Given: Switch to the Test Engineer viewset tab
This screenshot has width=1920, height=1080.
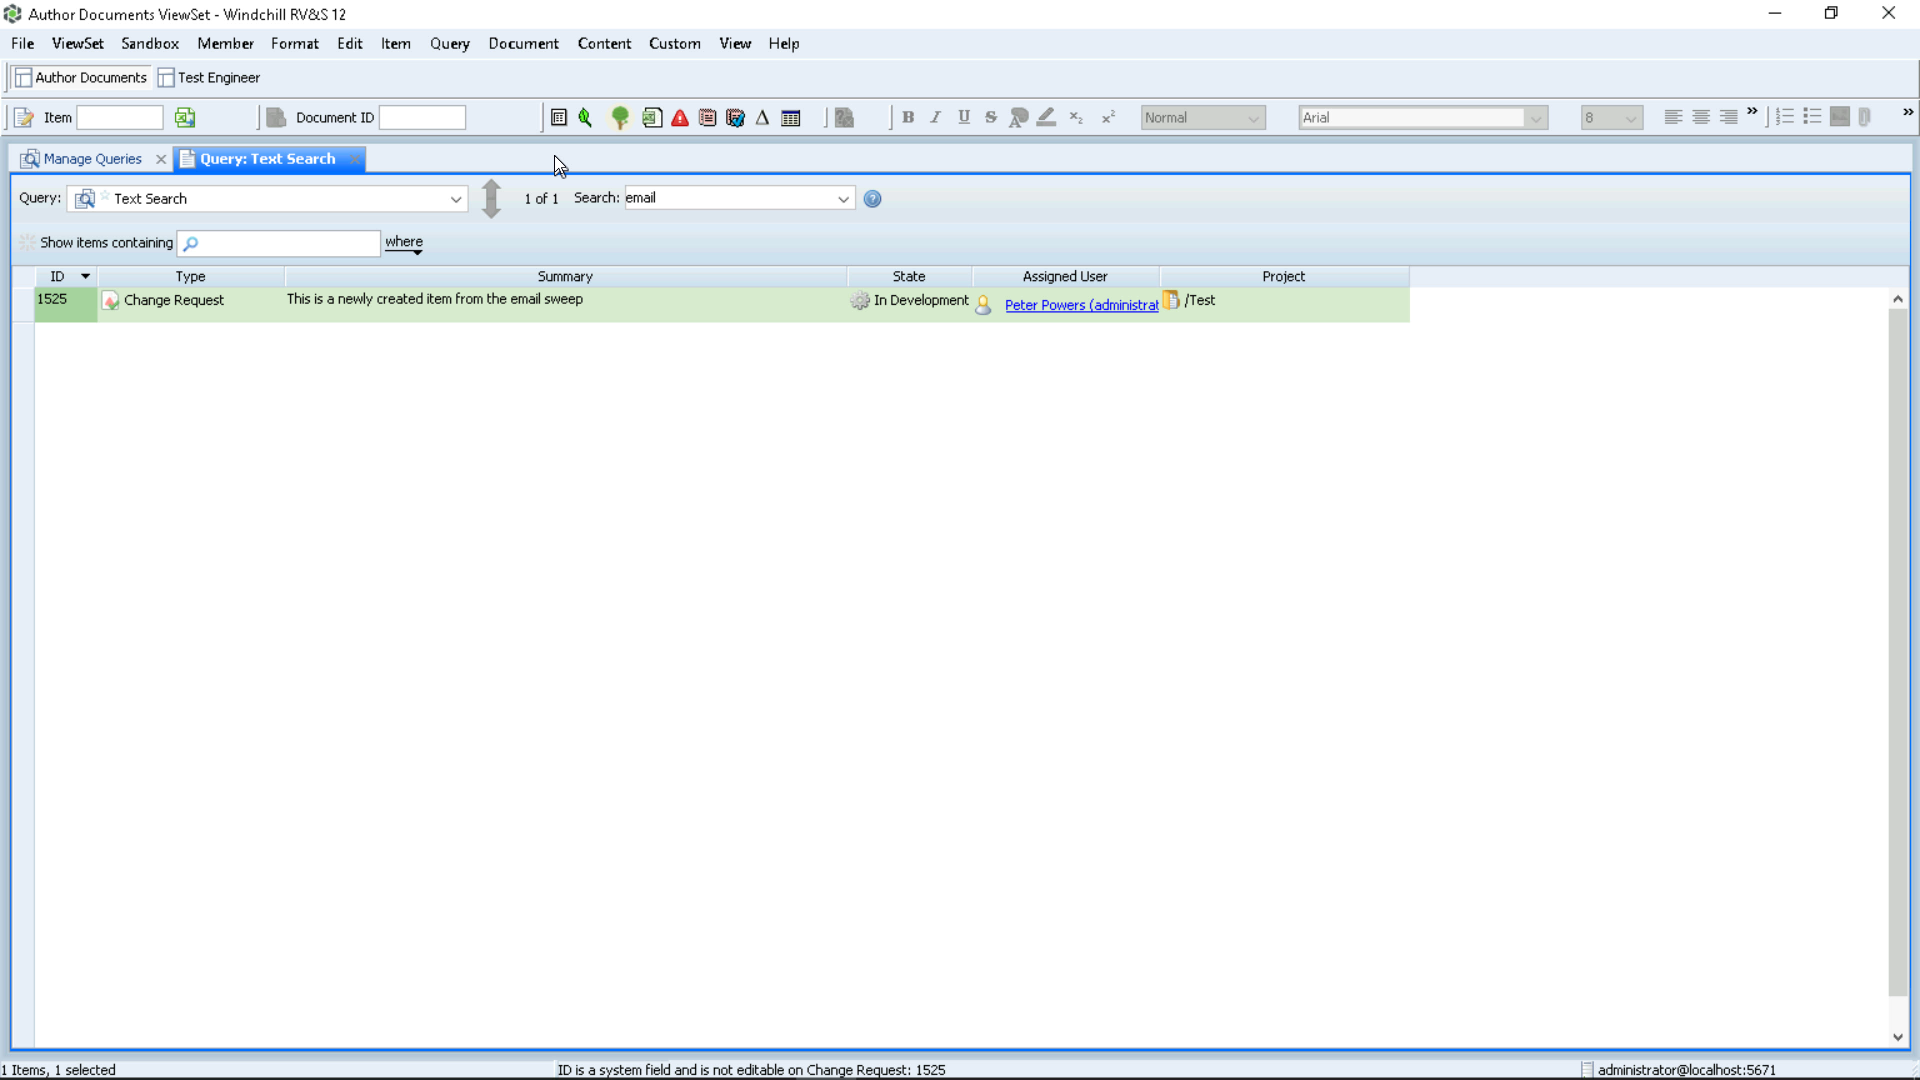Looking at the screenshot, I should pos(210,78).
